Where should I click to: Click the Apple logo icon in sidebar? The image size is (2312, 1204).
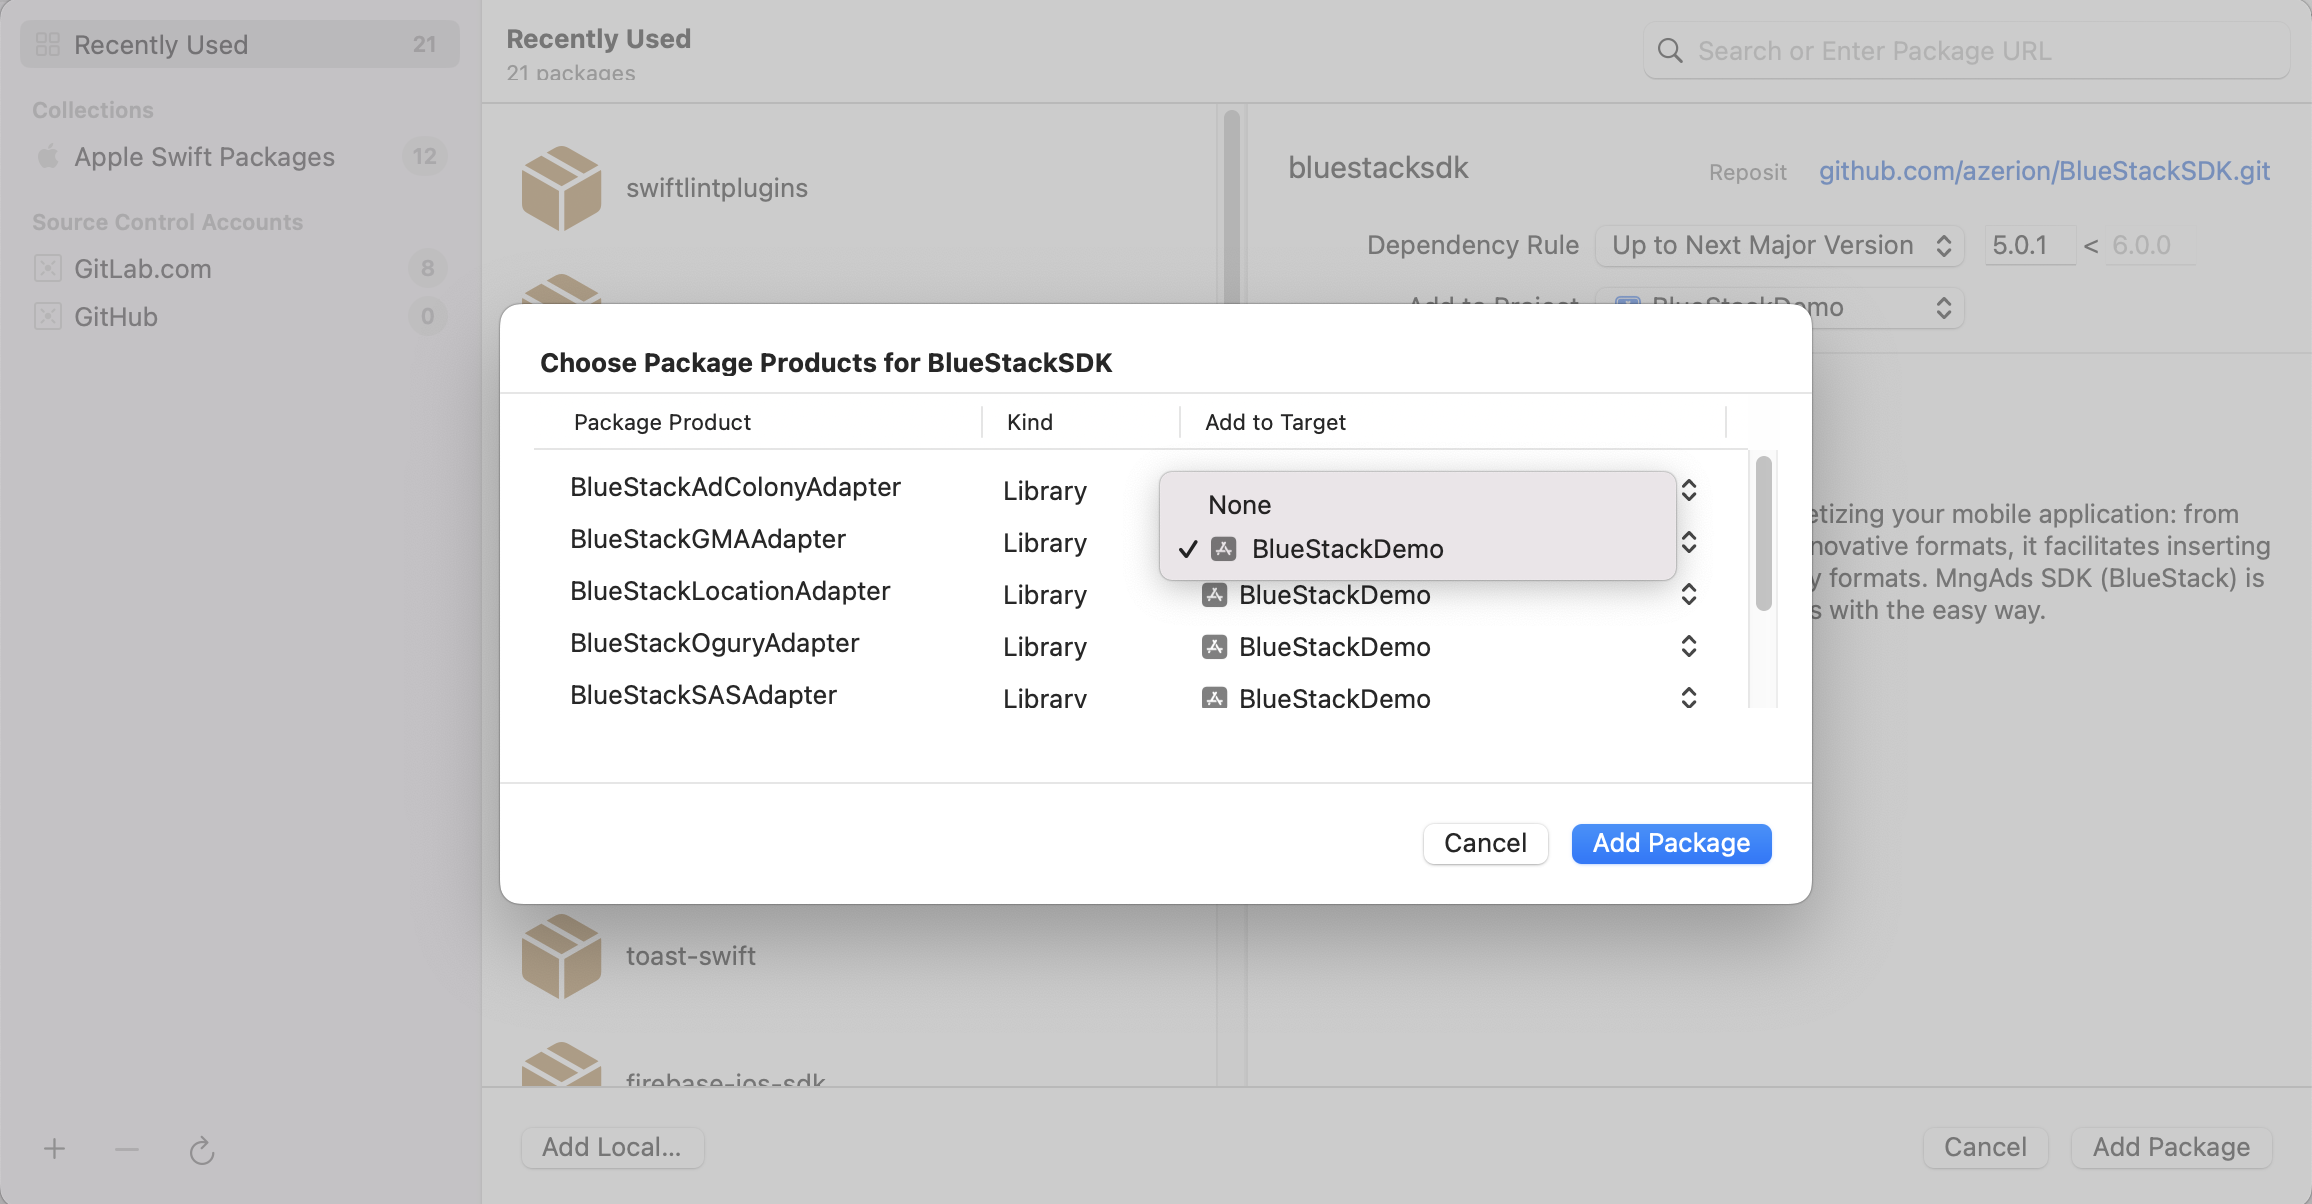tap(47, 156)
